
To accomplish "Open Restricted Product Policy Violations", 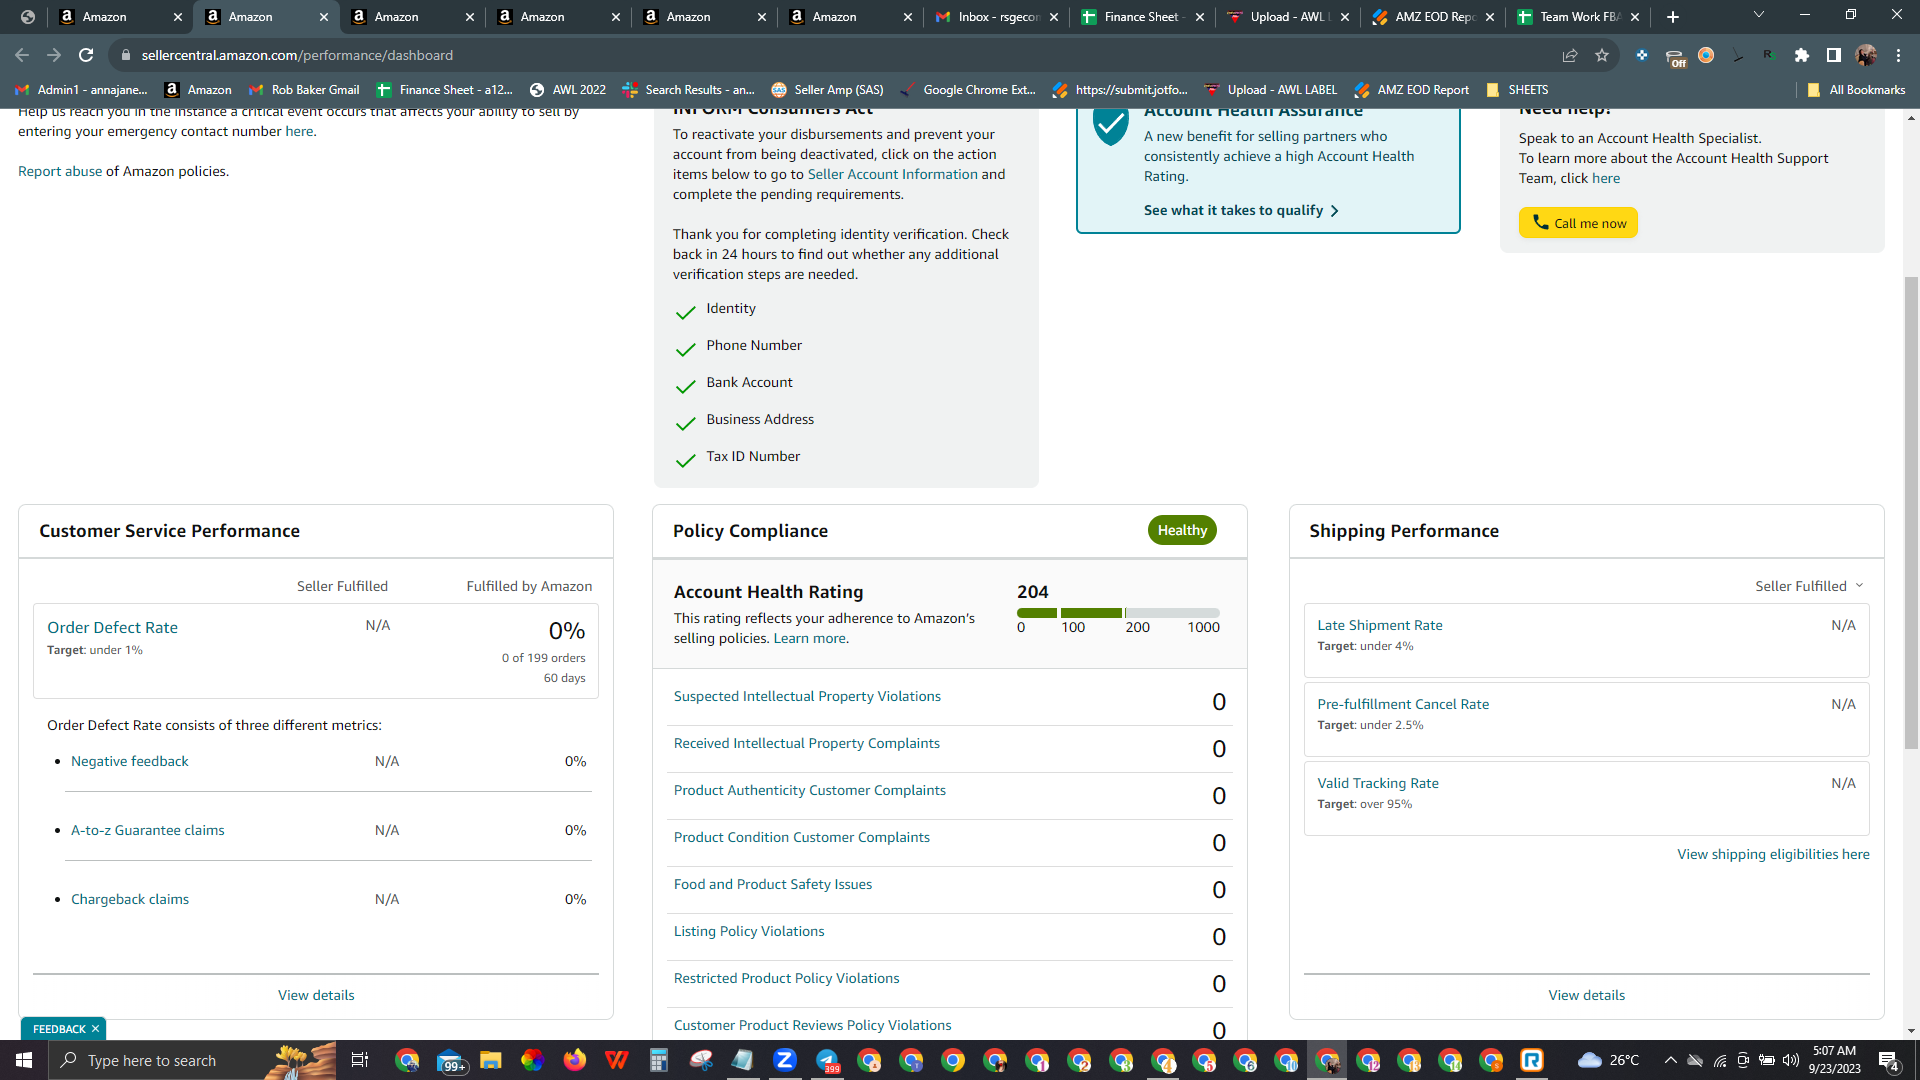I will click(786, 978).
